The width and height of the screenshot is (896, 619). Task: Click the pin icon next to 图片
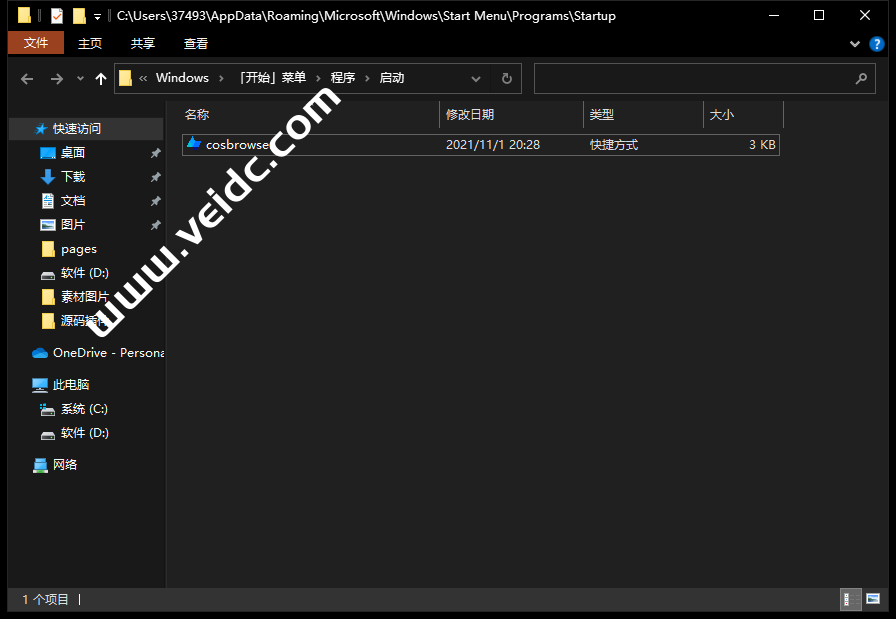pyautogui.click(x=155, y=225)
